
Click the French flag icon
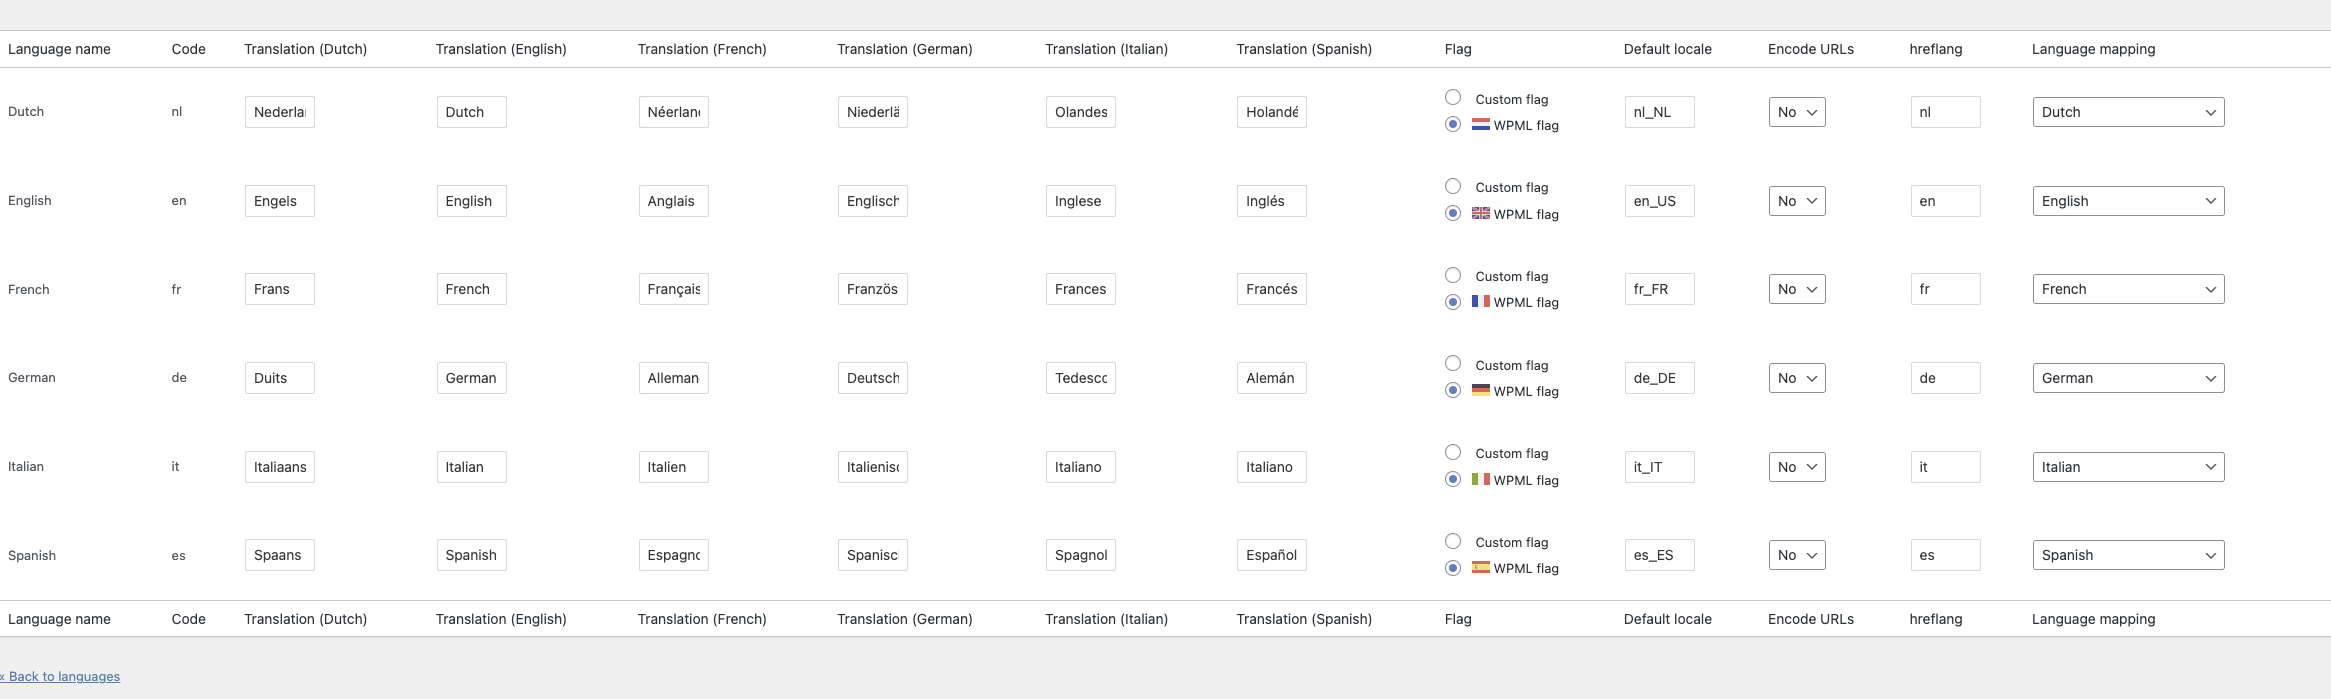coord(1481,301)
